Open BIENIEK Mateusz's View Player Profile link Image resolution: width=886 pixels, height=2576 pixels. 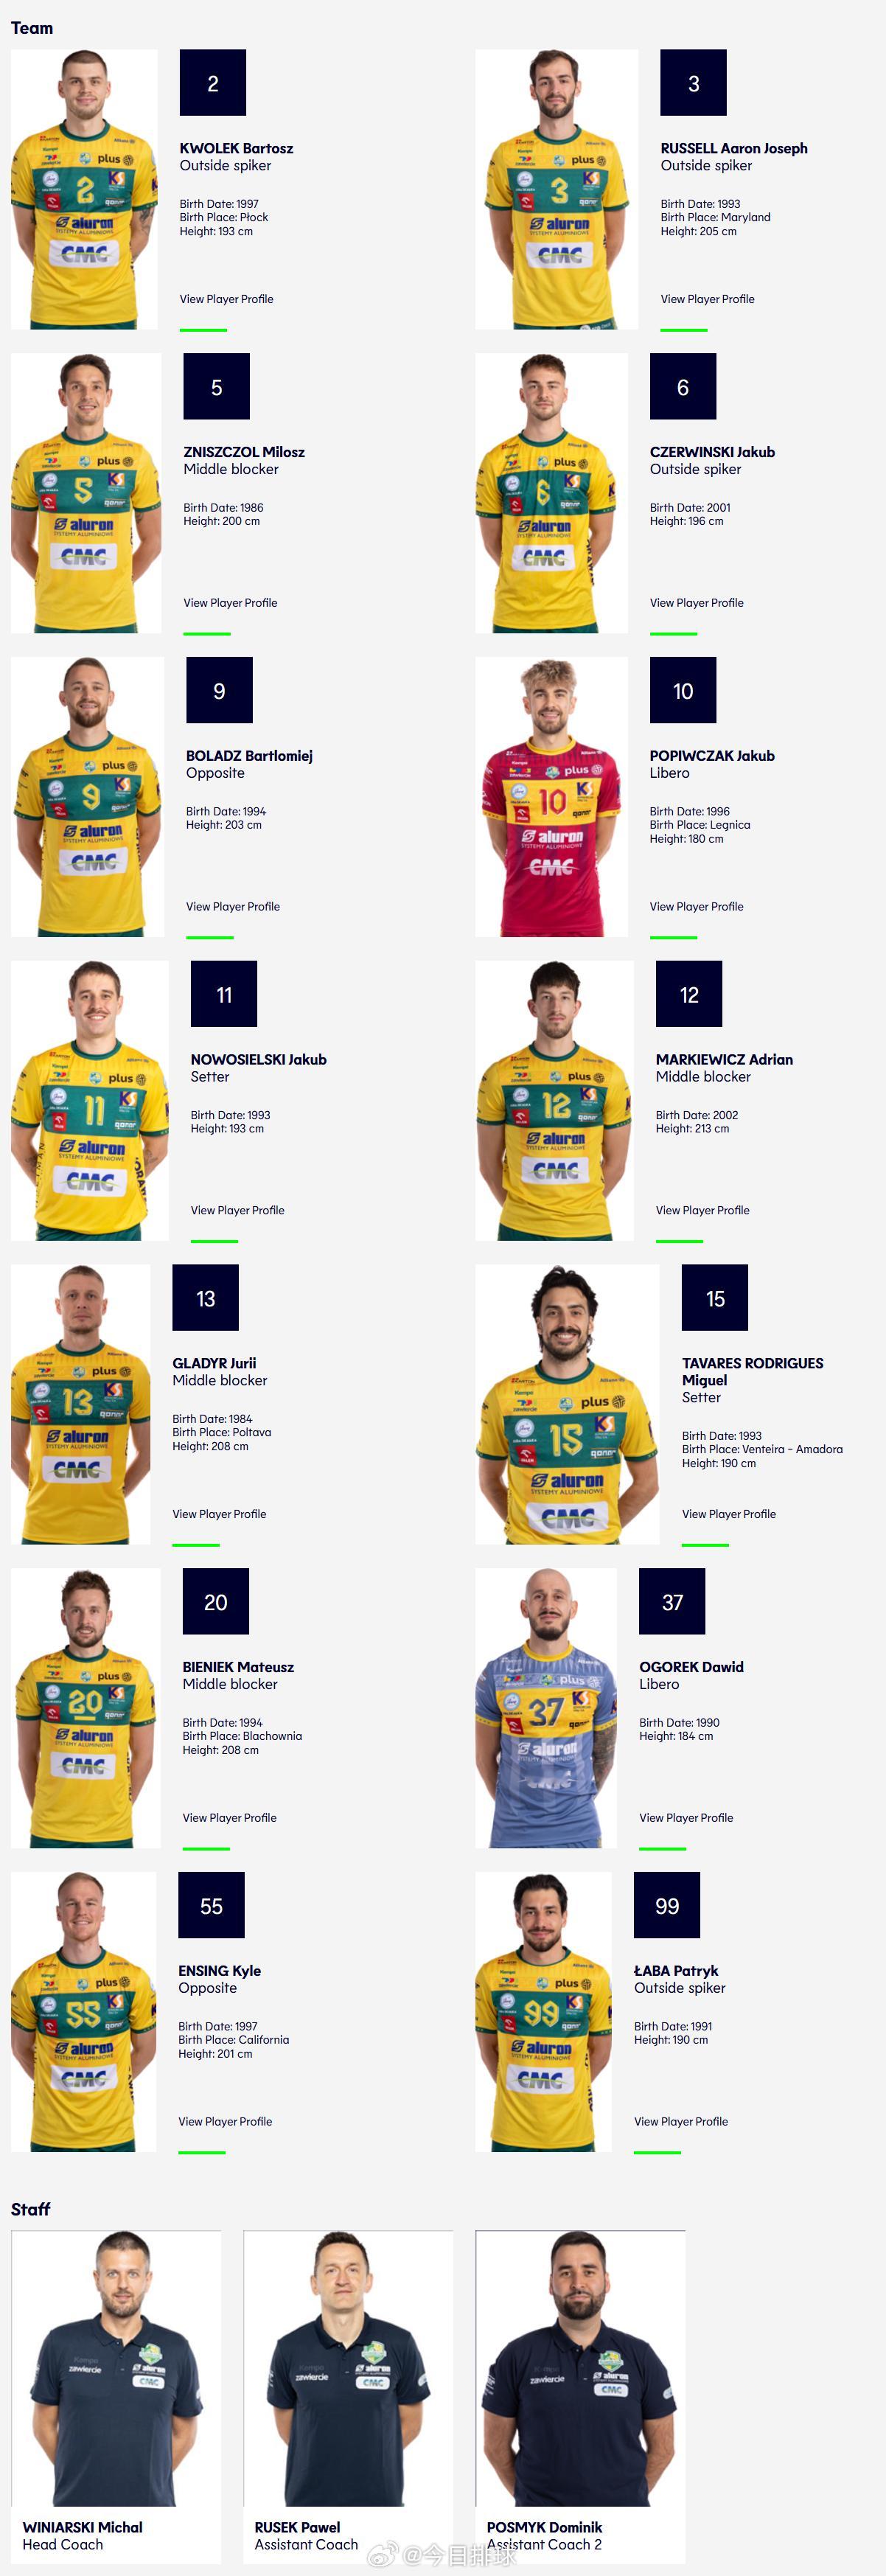tap(229, 1818)
